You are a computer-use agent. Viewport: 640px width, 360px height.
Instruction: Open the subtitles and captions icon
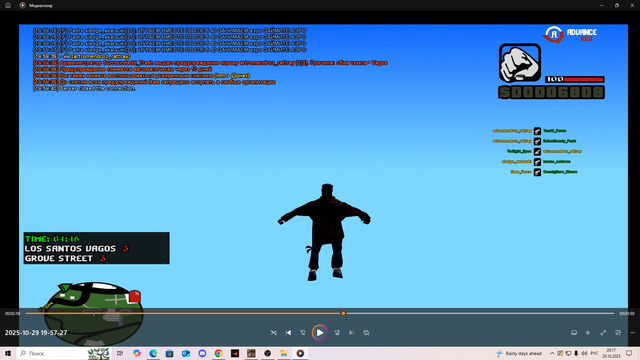[574, 333]
